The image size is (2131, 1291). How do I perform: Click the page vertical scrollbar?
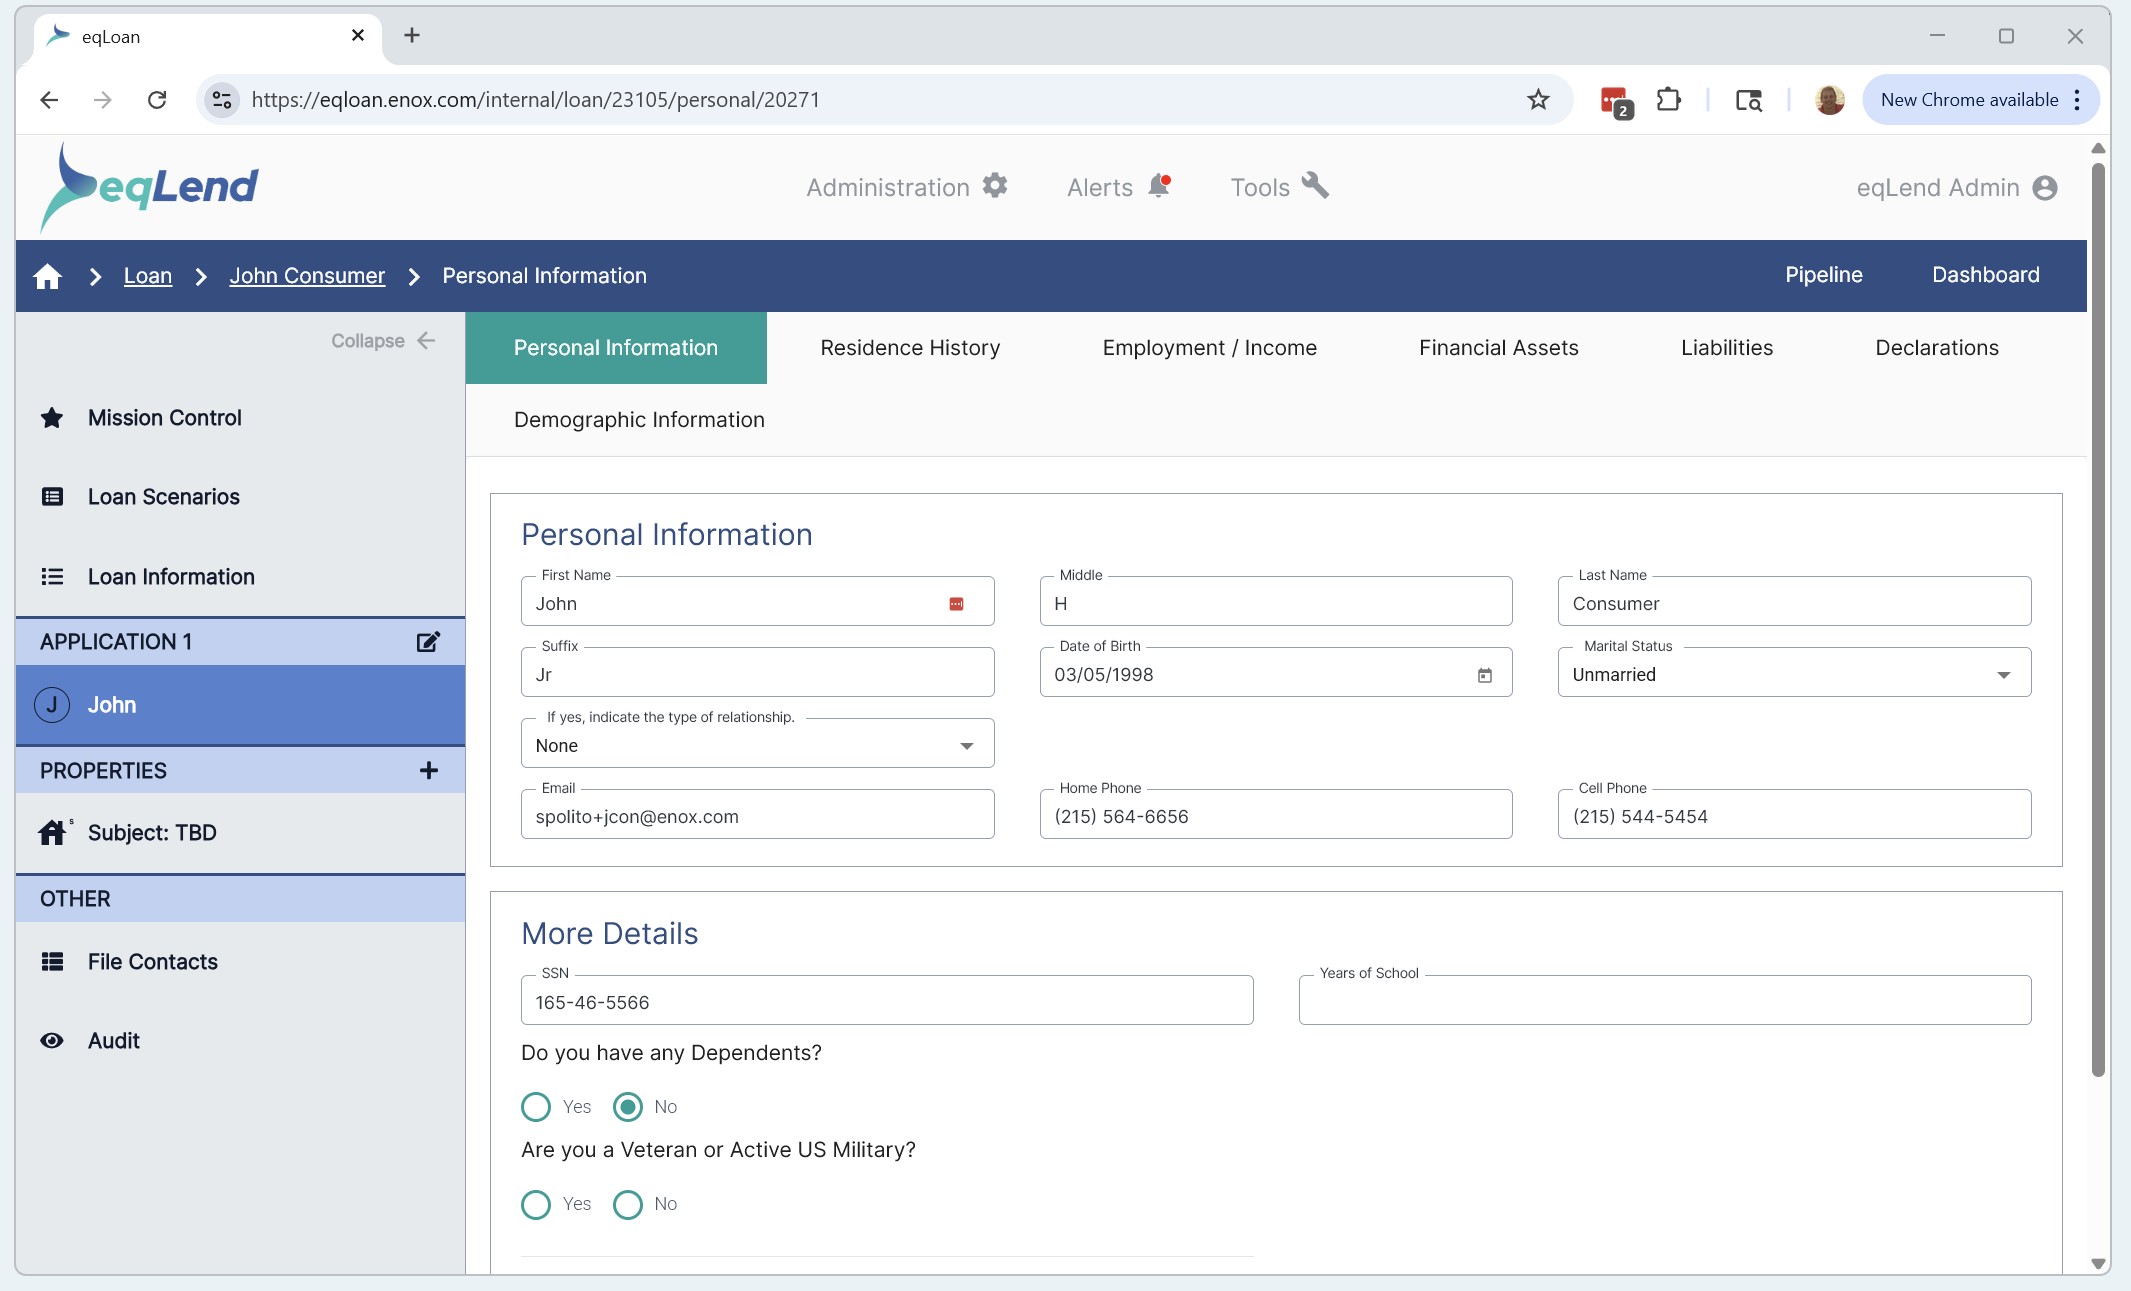pos(2098,620)
